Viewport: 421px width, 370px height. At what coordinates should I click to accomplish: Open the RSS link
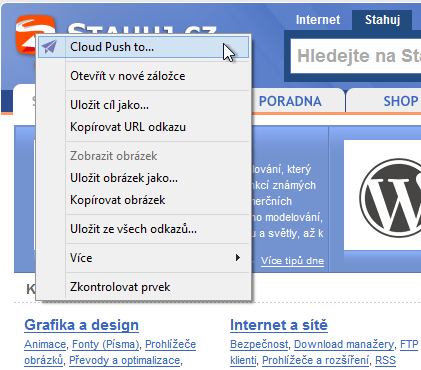(x=385, y=360)
